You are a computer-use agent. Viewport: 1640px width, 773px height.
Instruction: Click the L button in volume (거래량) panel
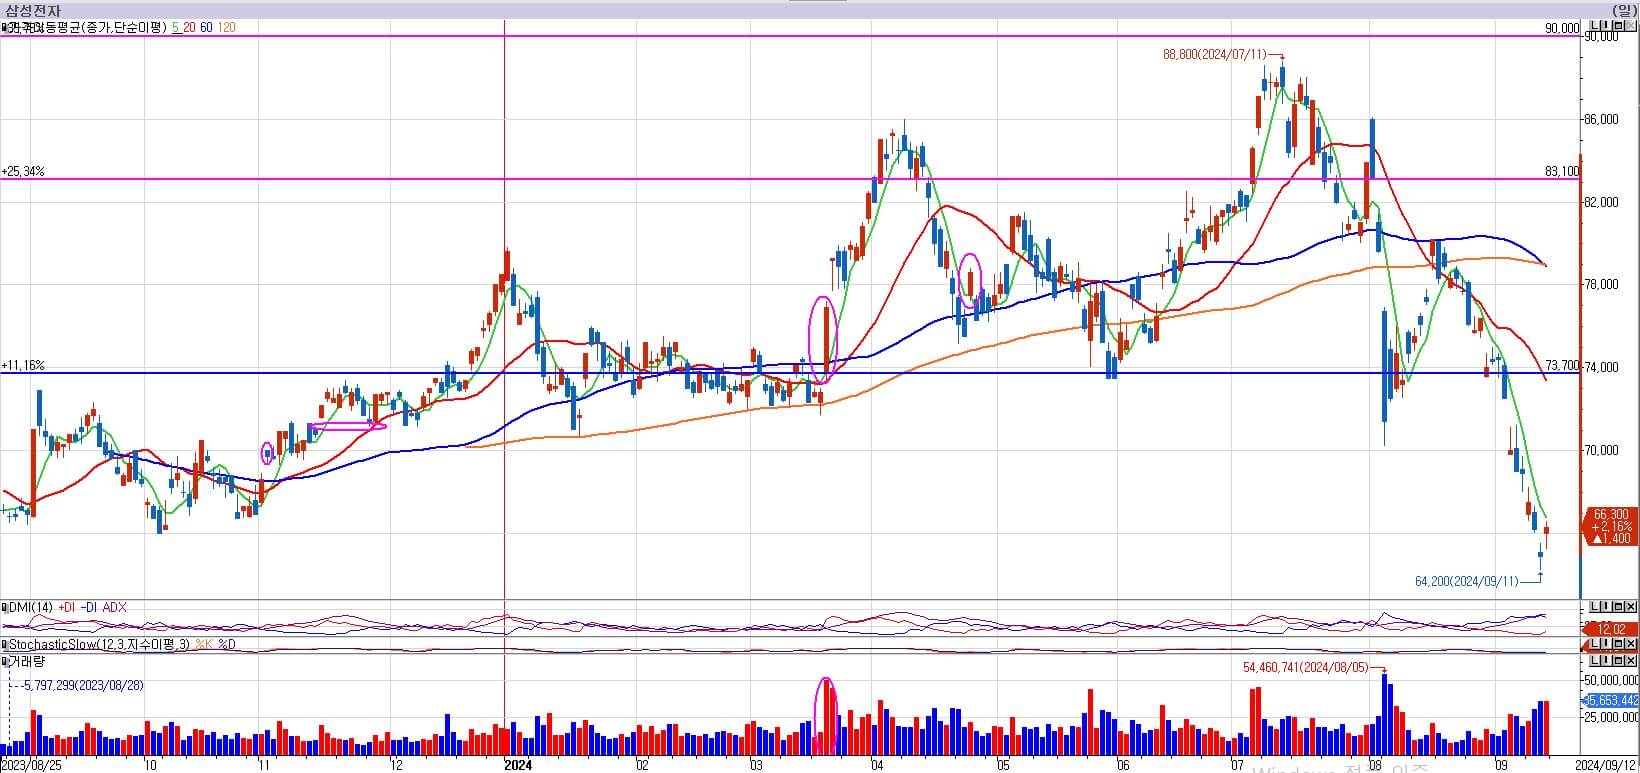click(x=1594, y=661)
